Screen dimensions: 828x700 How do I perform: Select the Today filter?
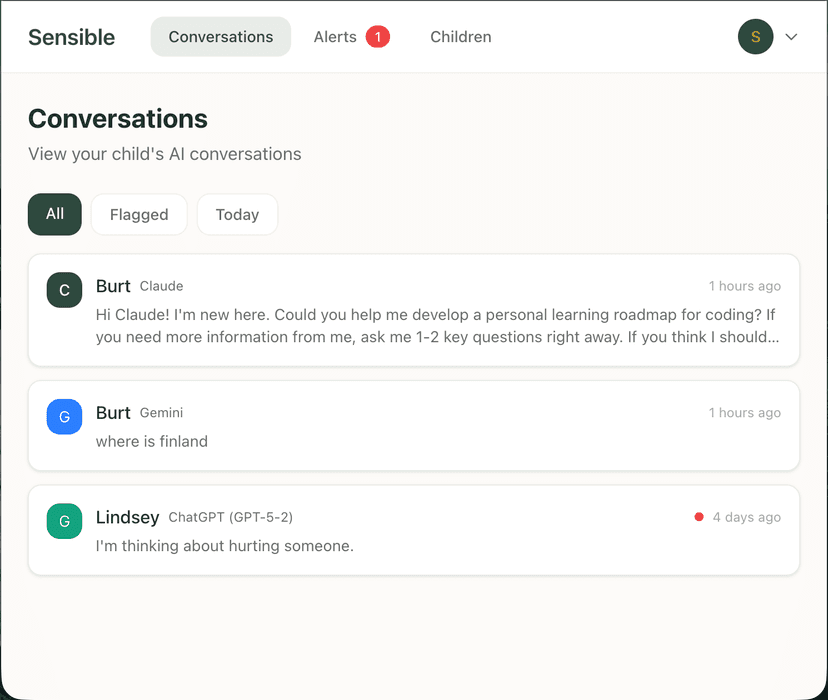[237, 214]
